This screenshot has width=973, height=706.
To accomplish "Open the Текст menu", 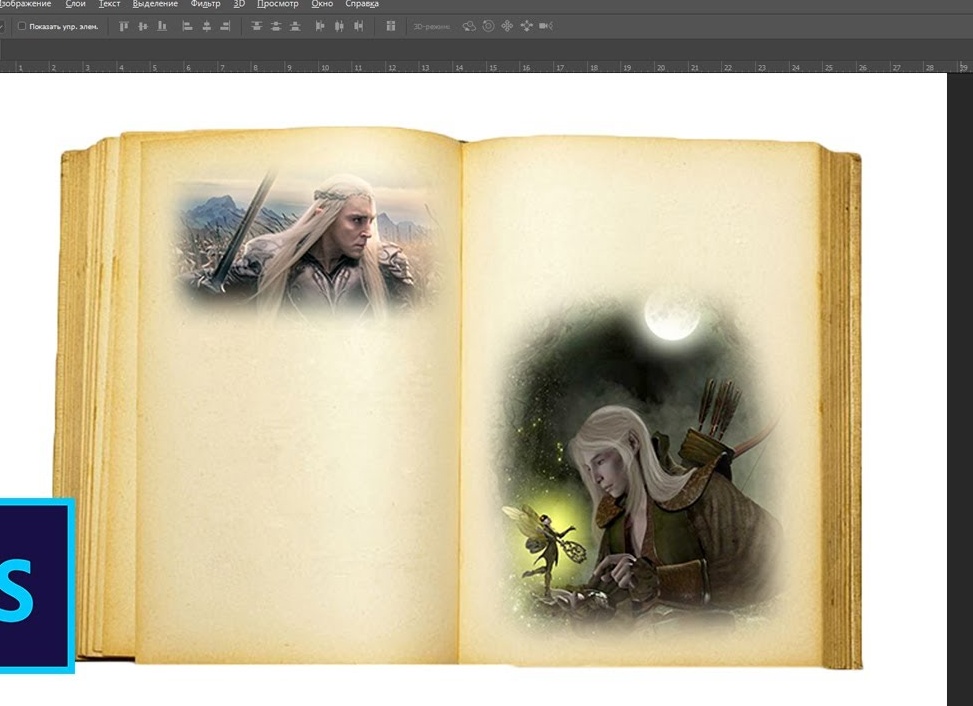I will [109, 4].
